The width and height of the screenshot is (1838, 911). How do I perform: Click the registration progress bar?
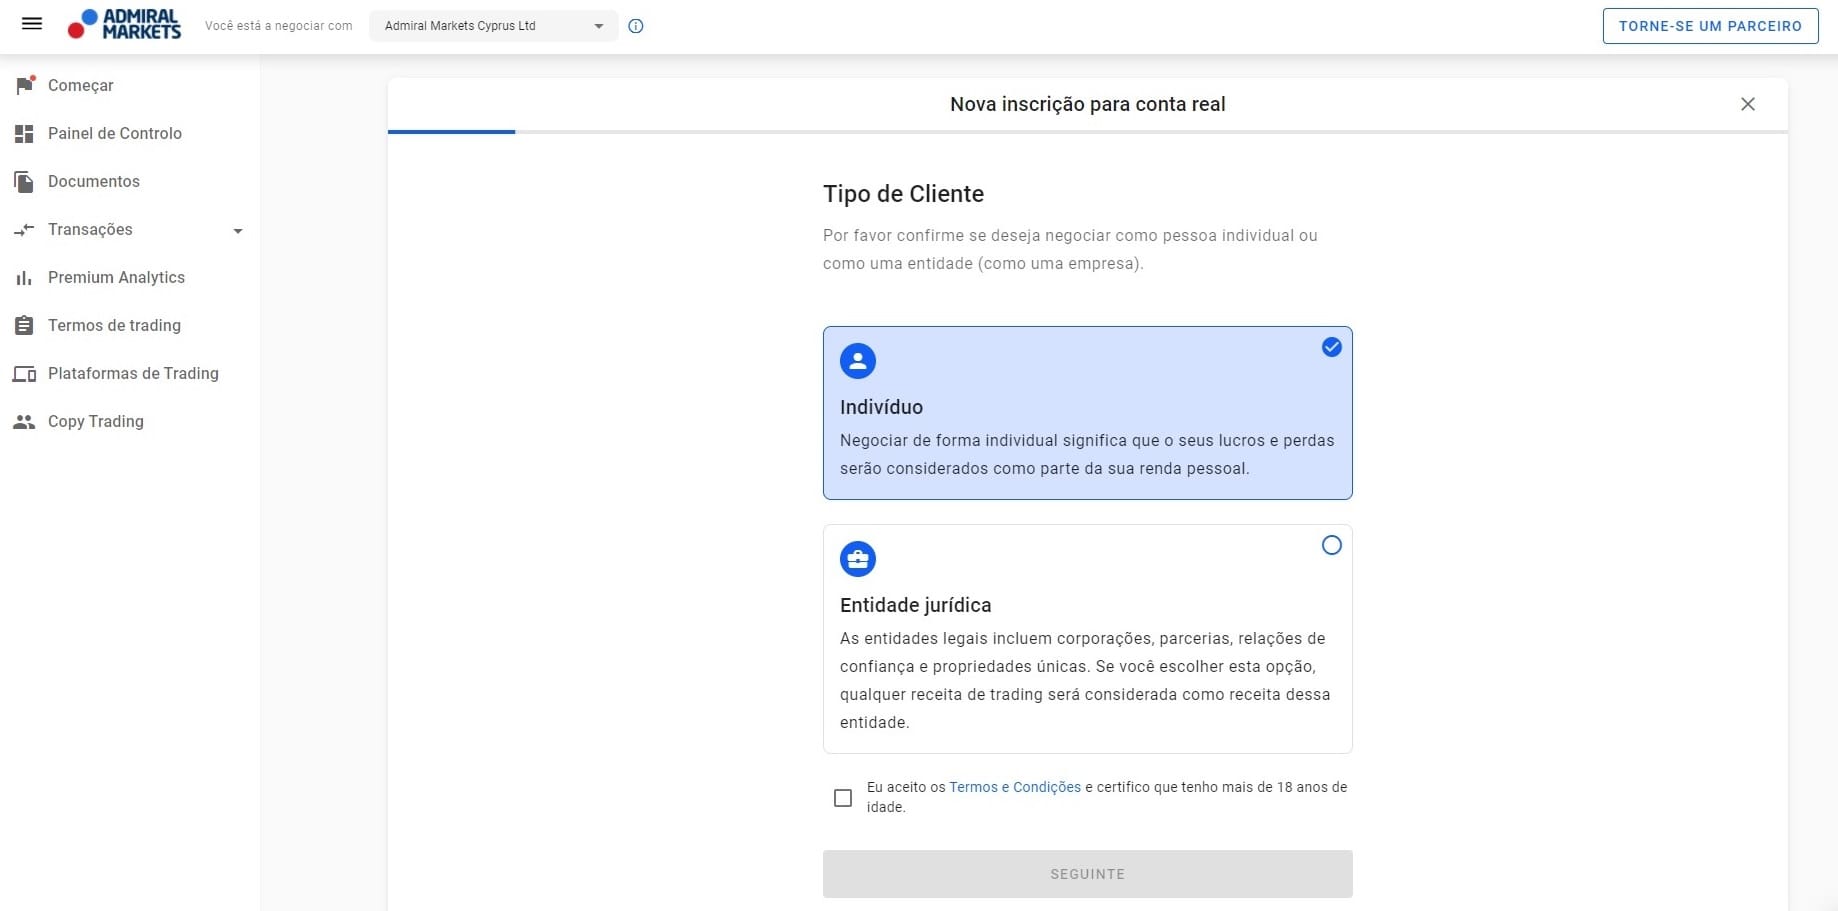(1088, 131)
